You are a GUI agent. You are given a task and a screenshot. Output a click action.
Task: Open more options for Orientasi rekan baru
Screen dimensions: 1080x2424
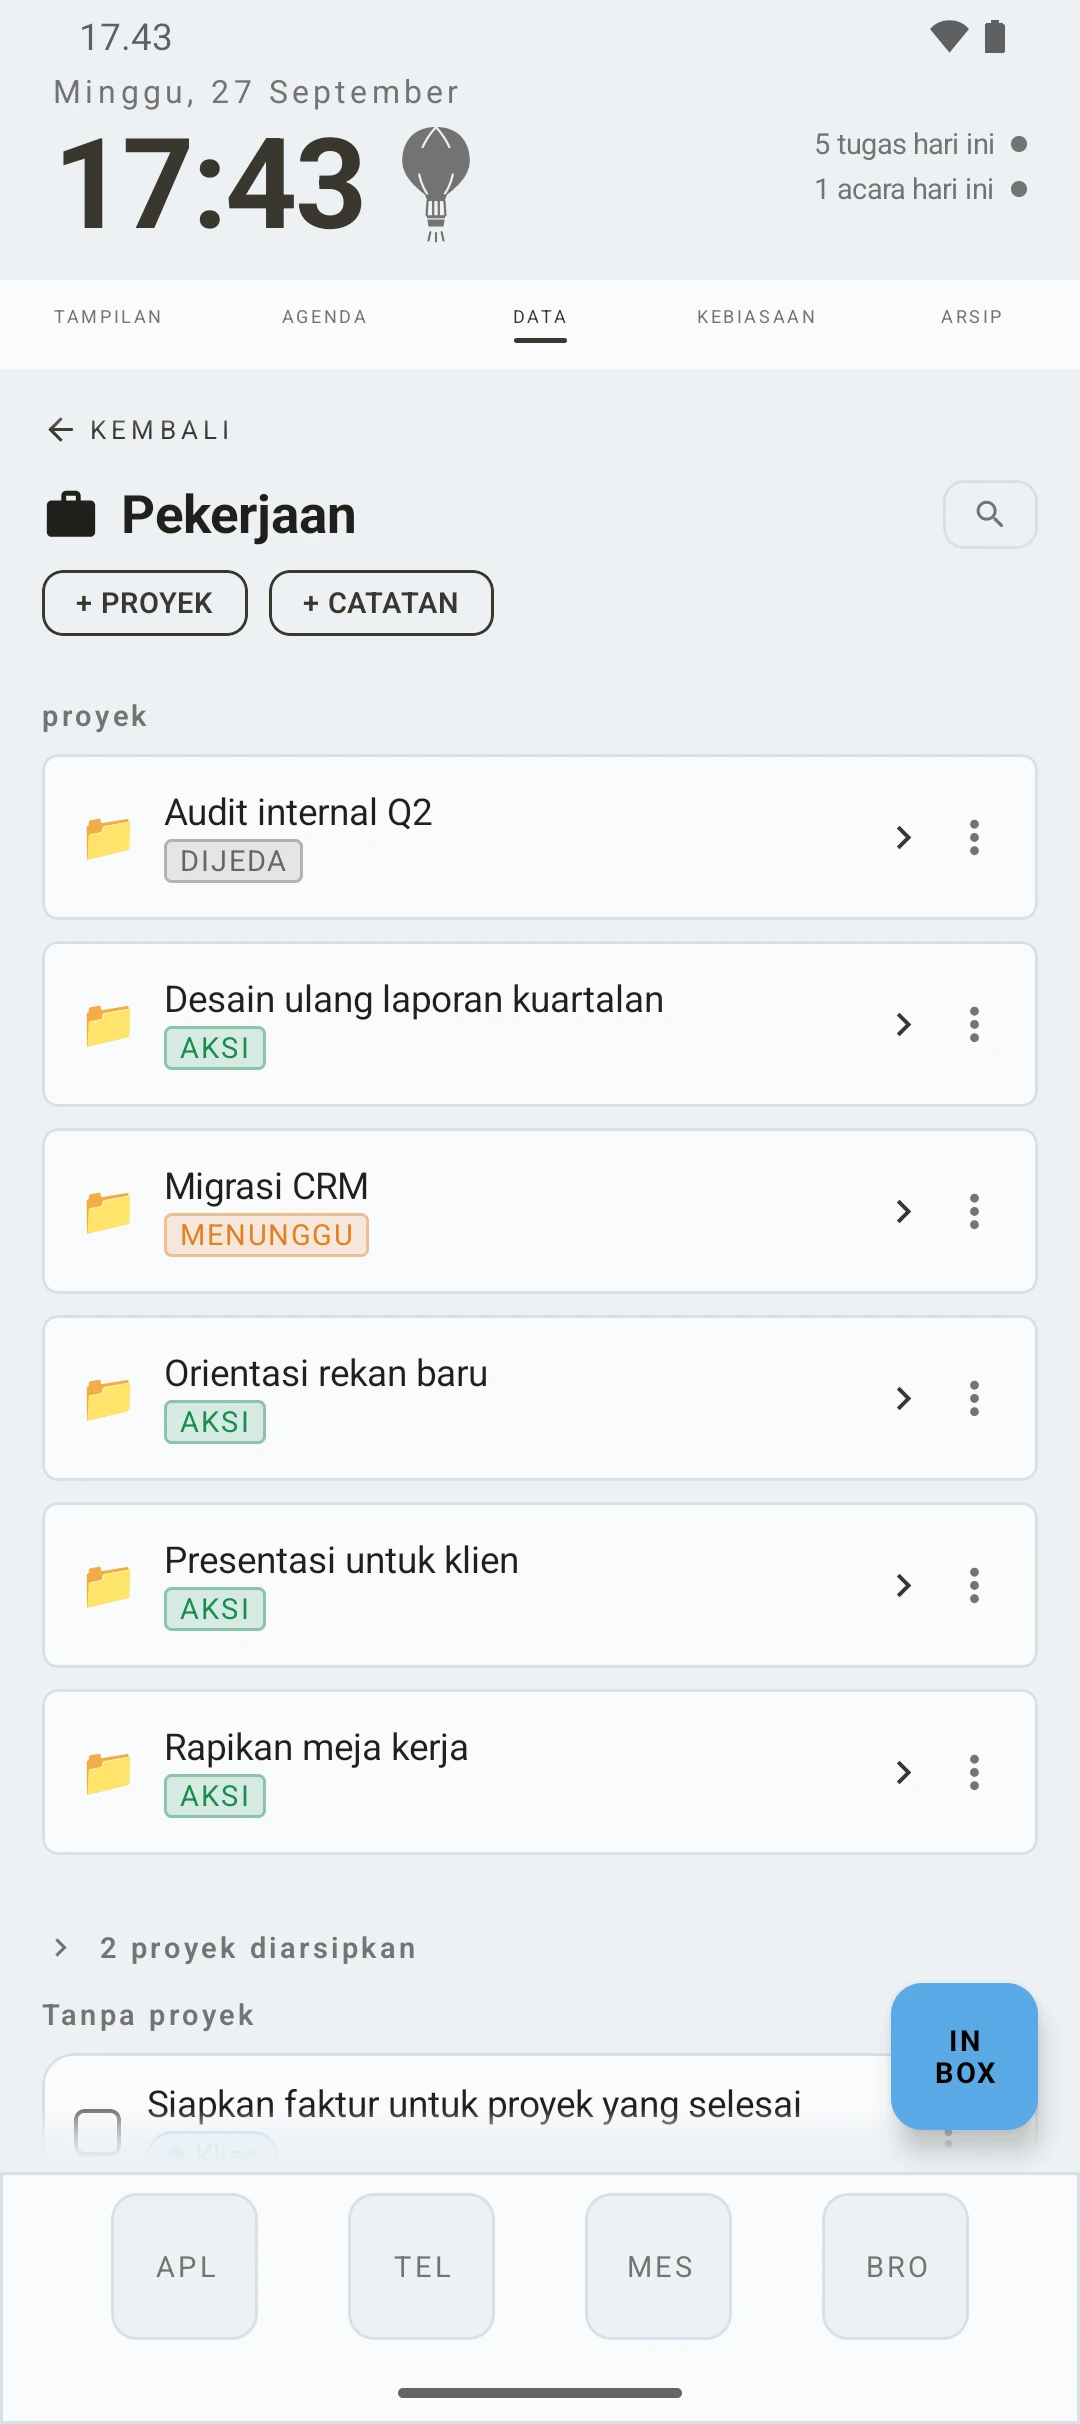974,1398
